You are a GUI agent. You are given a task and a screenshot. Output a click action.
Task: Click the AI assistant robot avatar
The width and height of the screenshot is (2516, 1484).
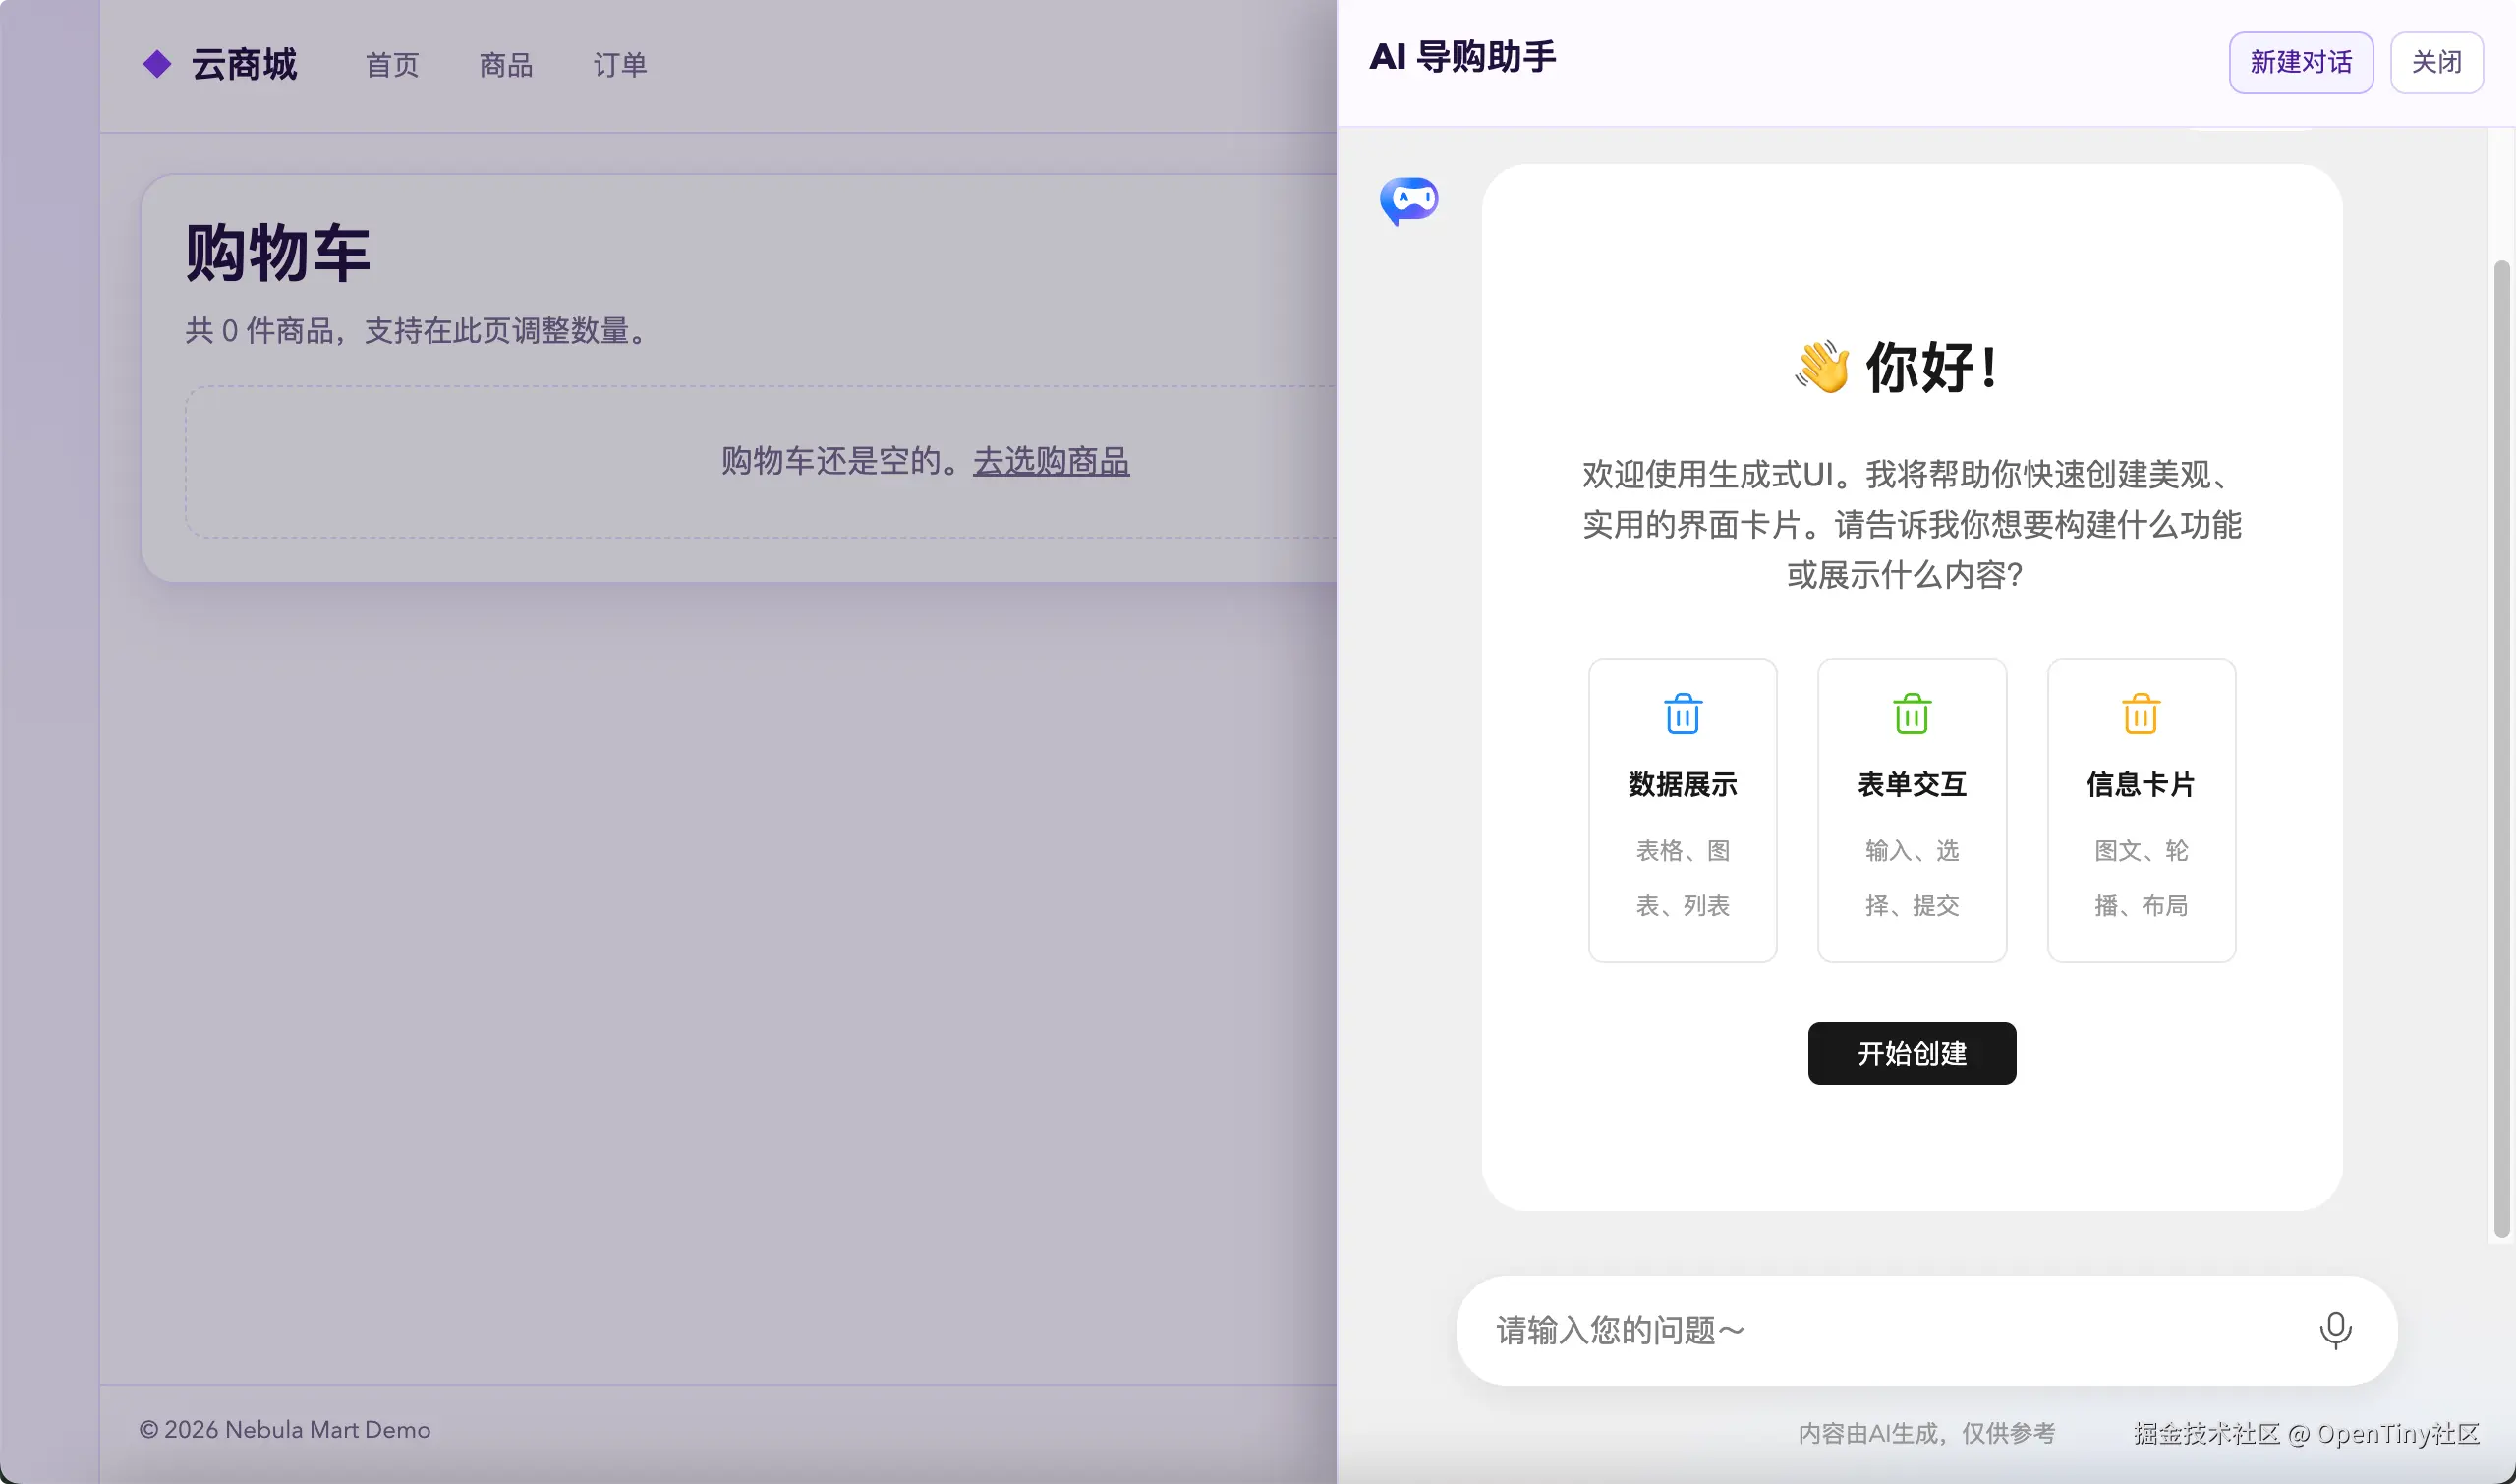pos(1409,201)
